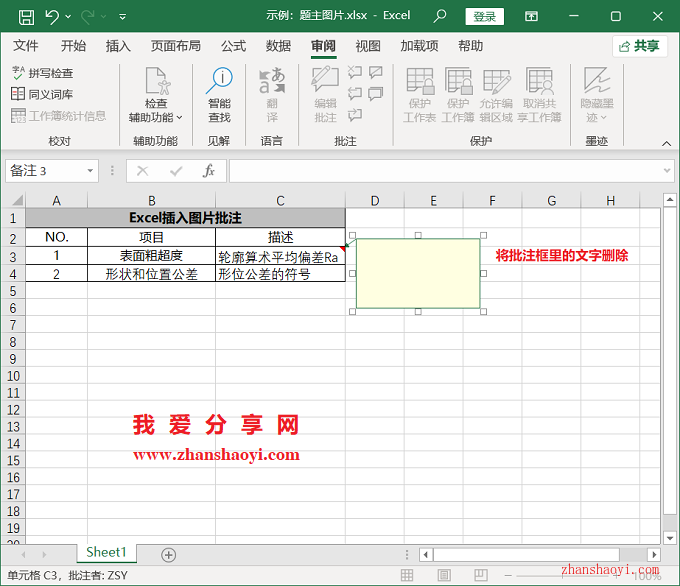Click the delete comment icon

355,72
